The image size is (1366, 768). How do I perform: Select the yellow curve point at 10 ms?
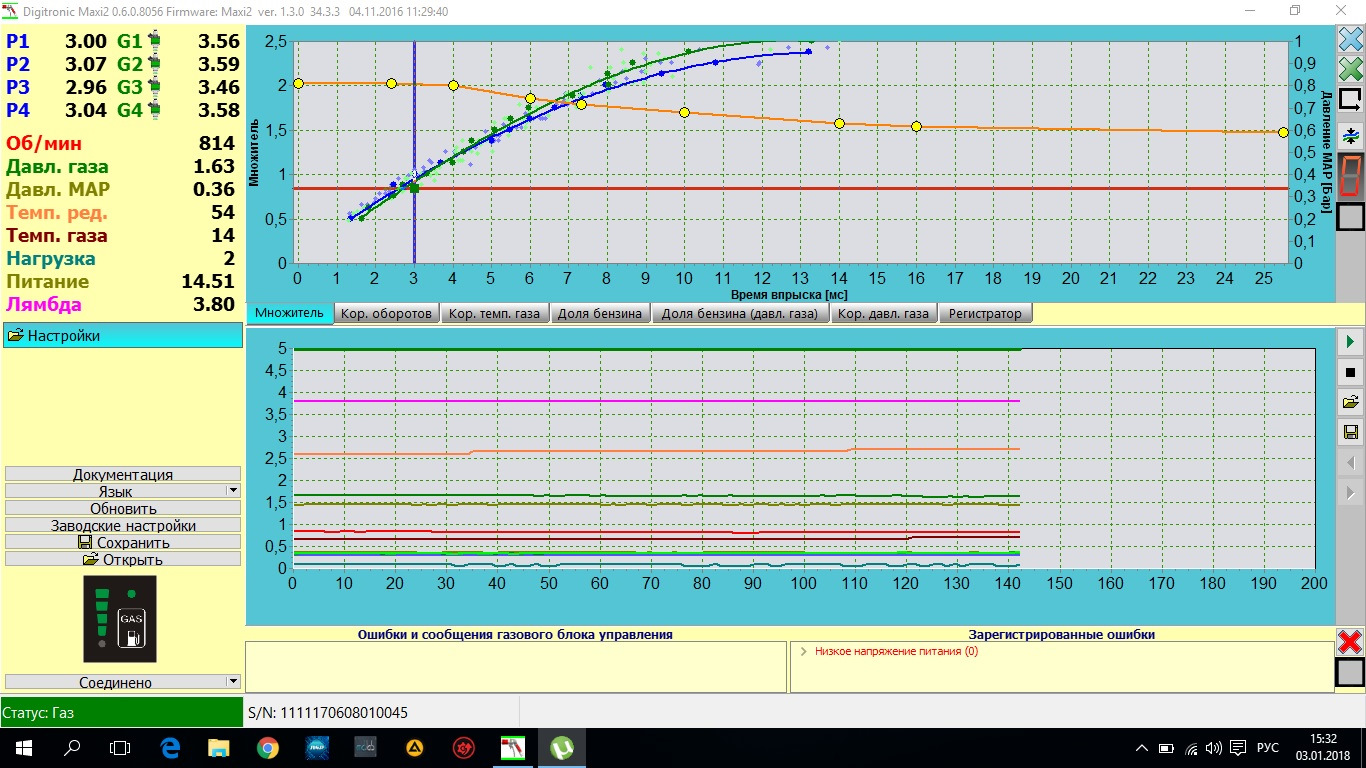(x=684, y=112)
